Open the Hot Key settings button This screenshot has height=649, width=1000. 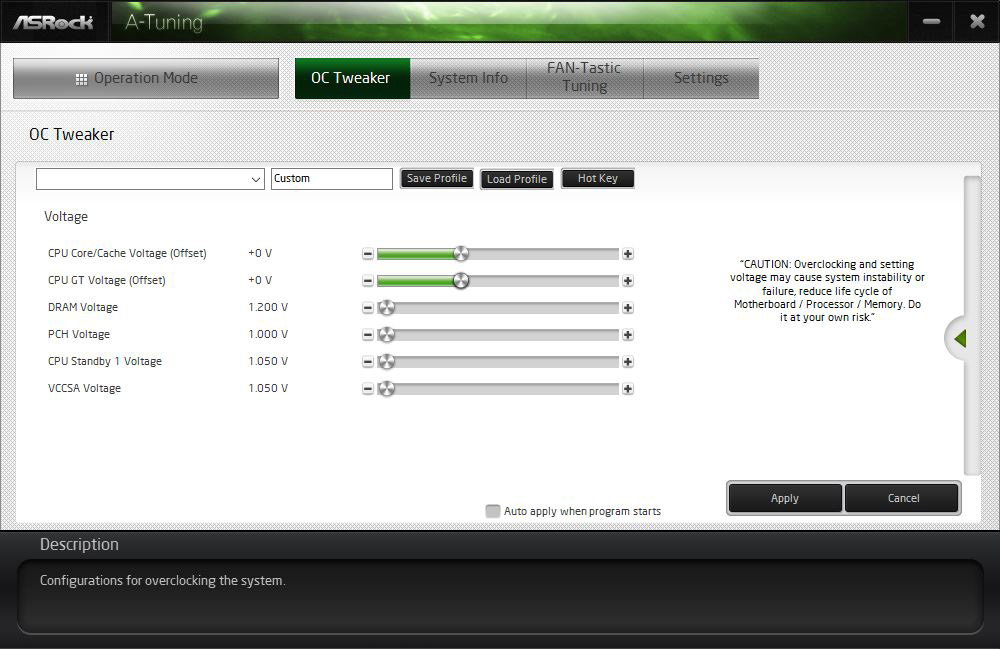[598, 179]
